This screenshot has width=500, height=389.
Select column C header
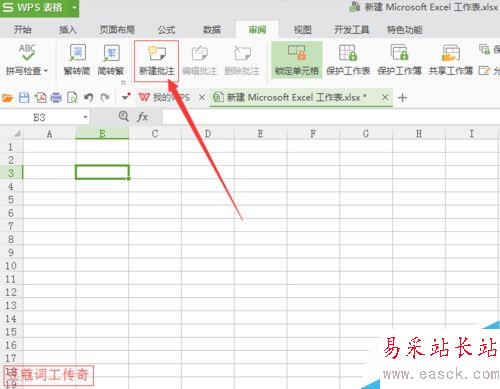pyautogui.click(x=155, y=134)
